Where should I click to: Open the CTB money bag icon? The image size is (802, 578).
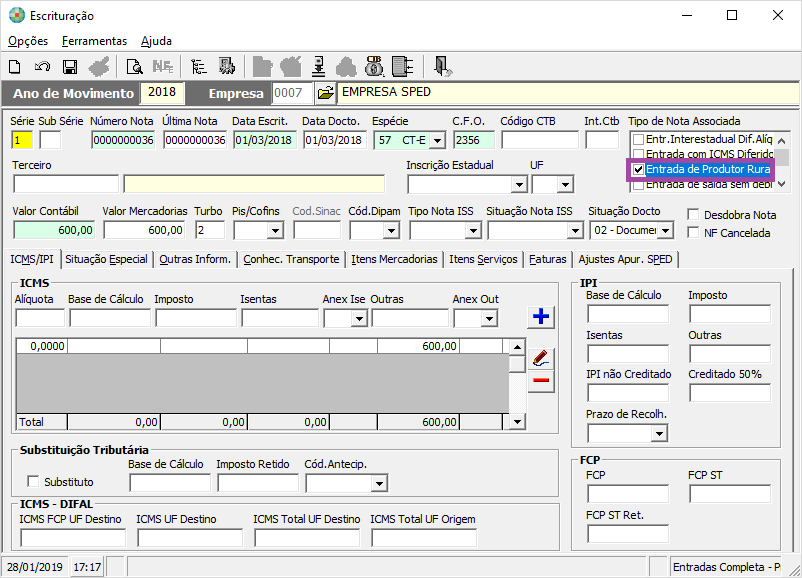(x=374, y=66)
